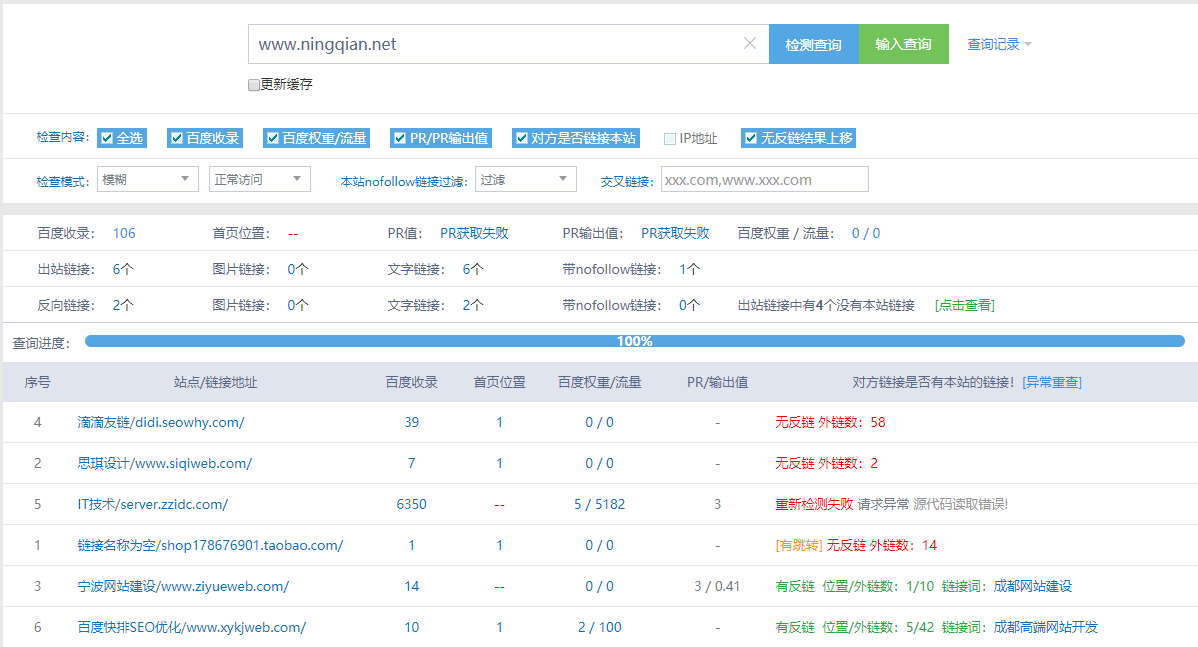
Task: Clear the URL field with the X icon
Action: click(750, 44)
